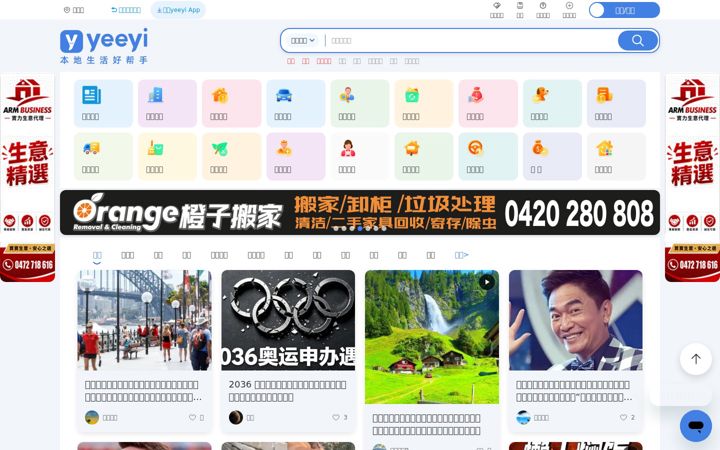720x450 pixels.
Task: Open the orange house category on pink tile
Action: coord(231,103)
